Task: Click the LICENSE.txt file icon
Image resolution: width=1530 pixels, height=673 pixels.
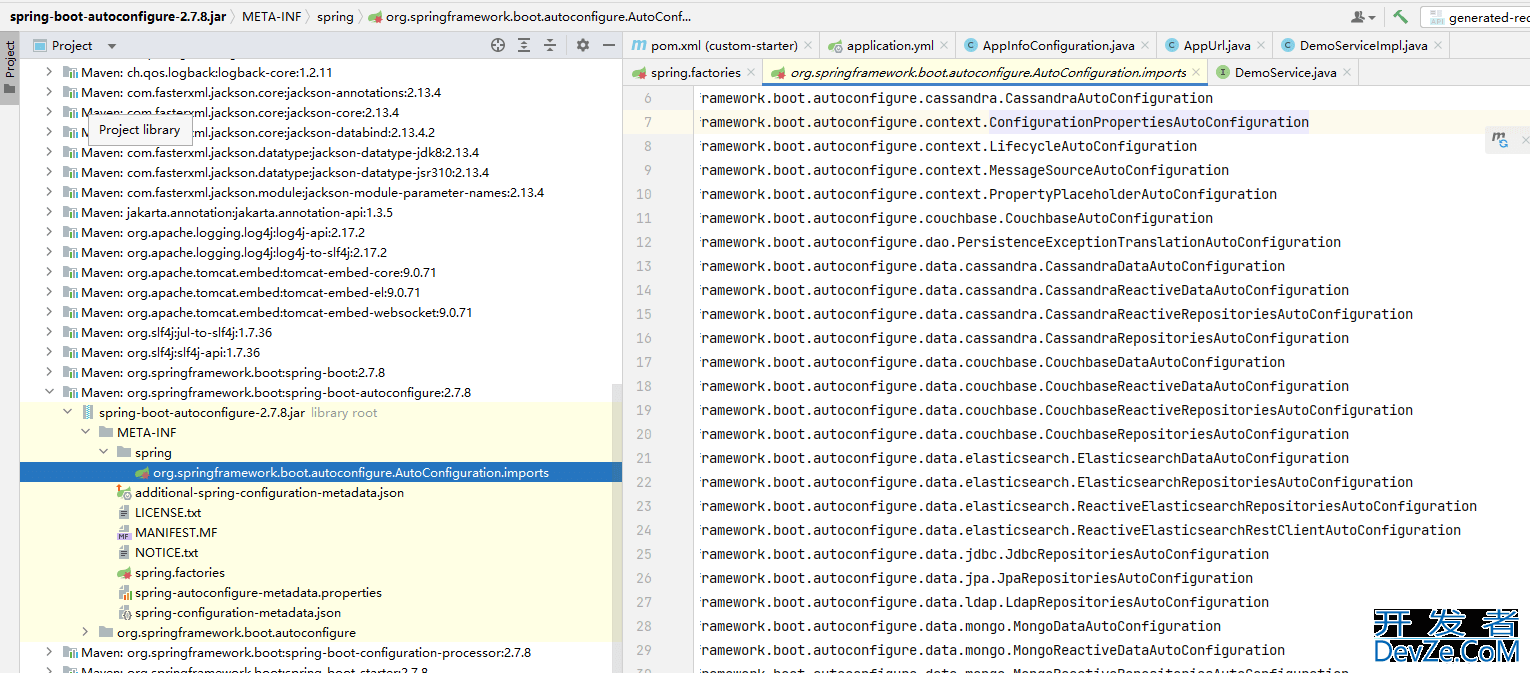Action: (124, 513)
